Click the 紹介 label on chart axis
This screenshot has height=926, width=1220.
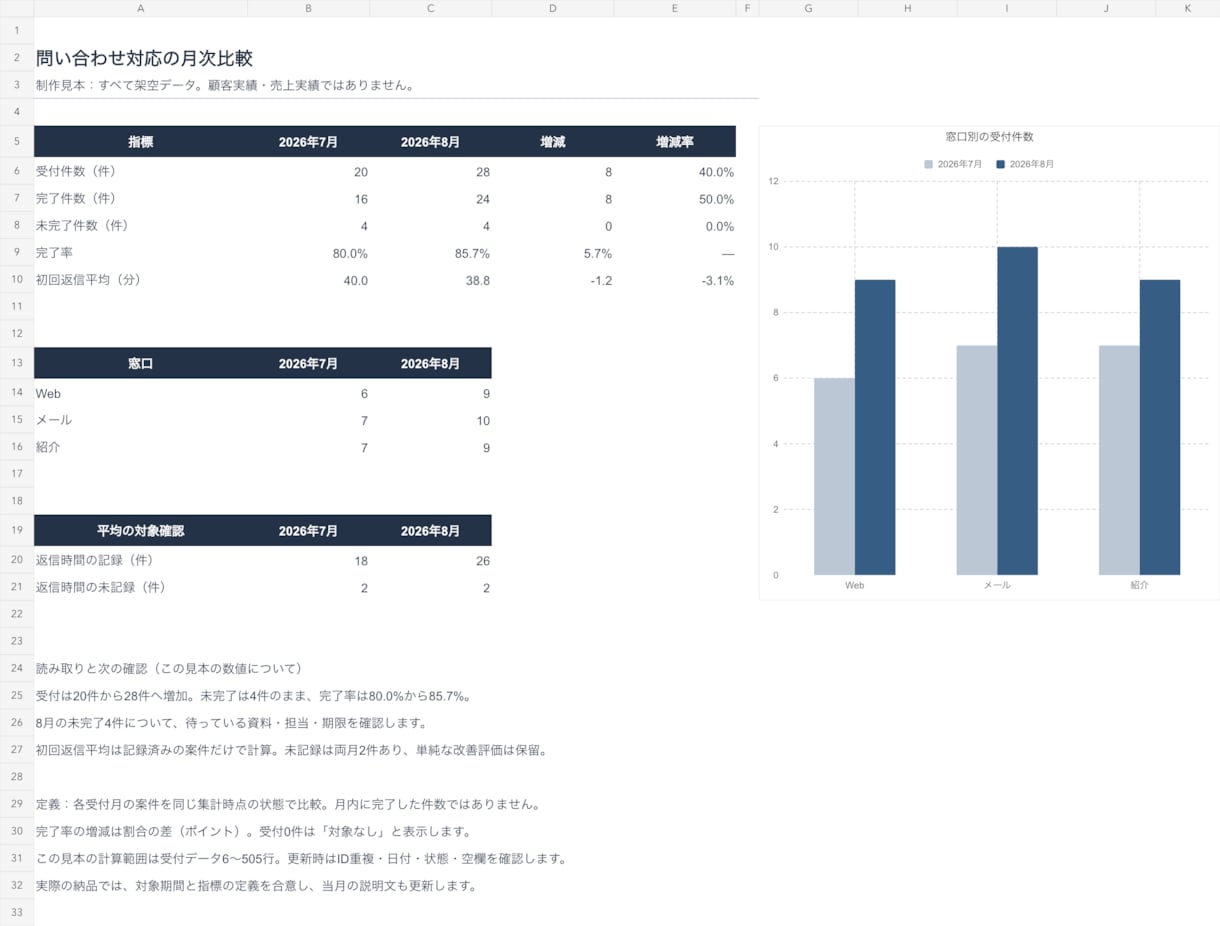tap(1140, 585)
